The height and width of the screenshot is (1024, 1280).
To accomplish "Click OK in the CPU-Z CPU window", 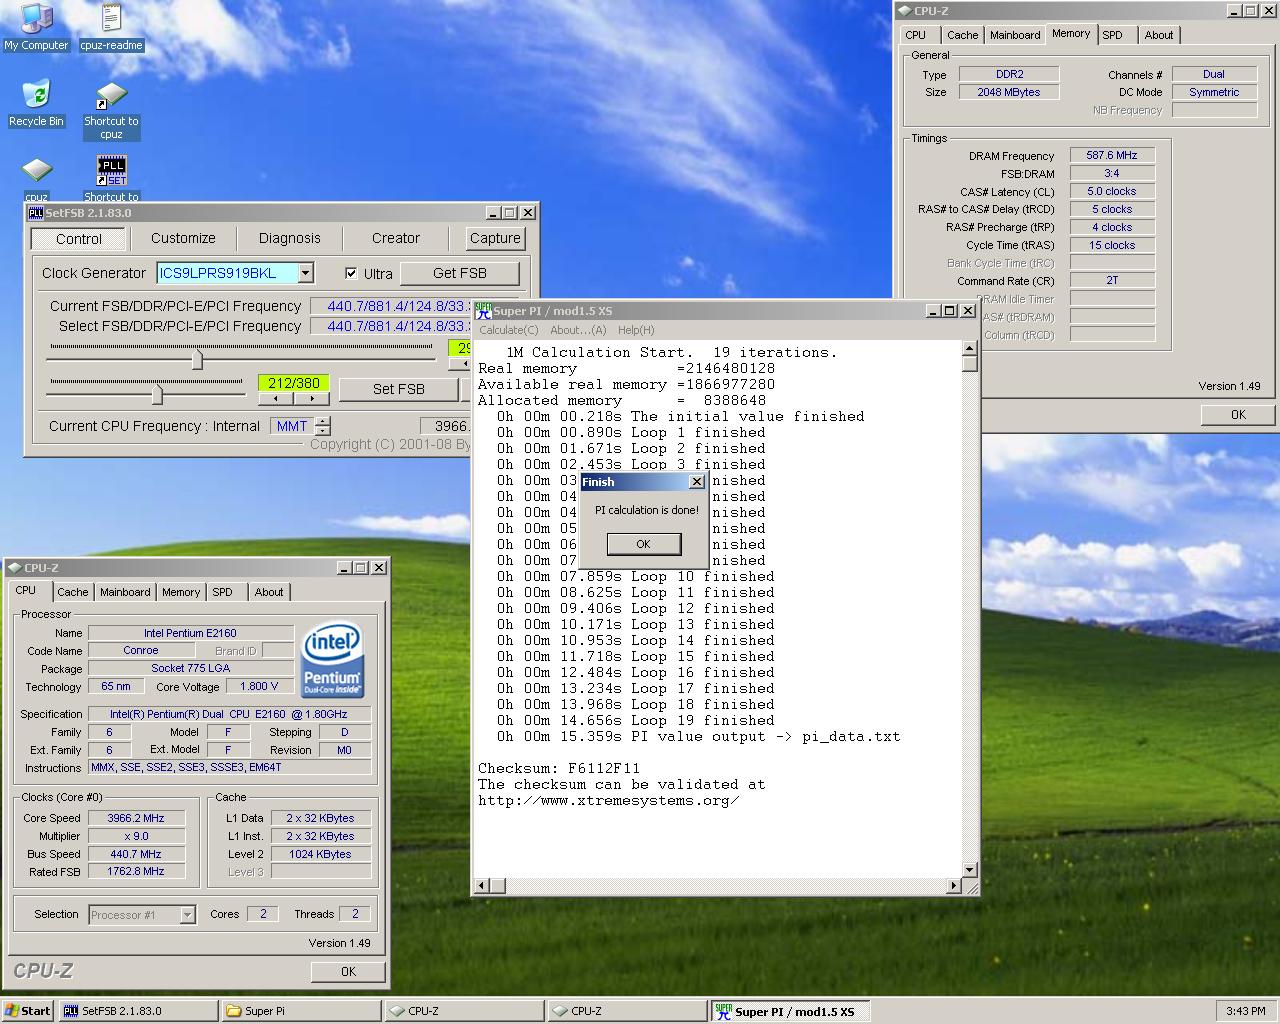I will point(348,971).
